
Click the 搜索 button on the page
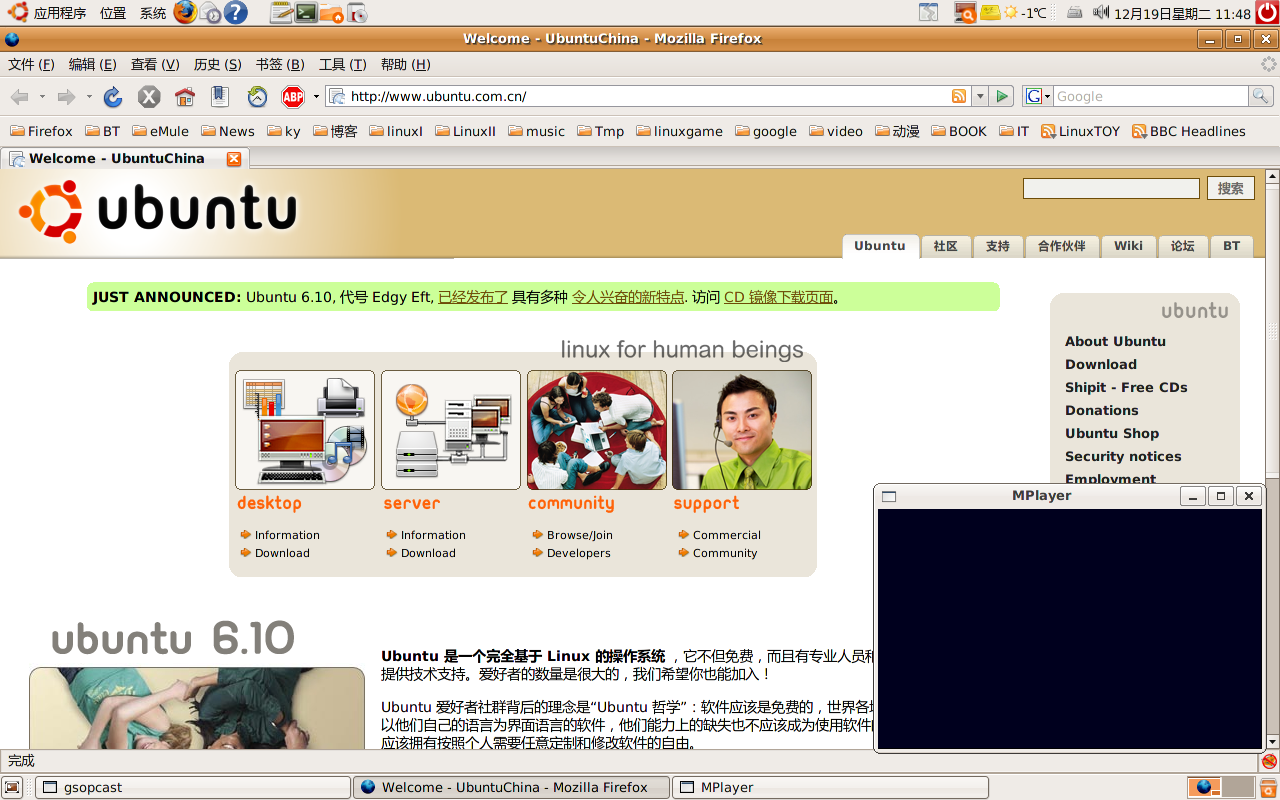tap(1230, 188)
